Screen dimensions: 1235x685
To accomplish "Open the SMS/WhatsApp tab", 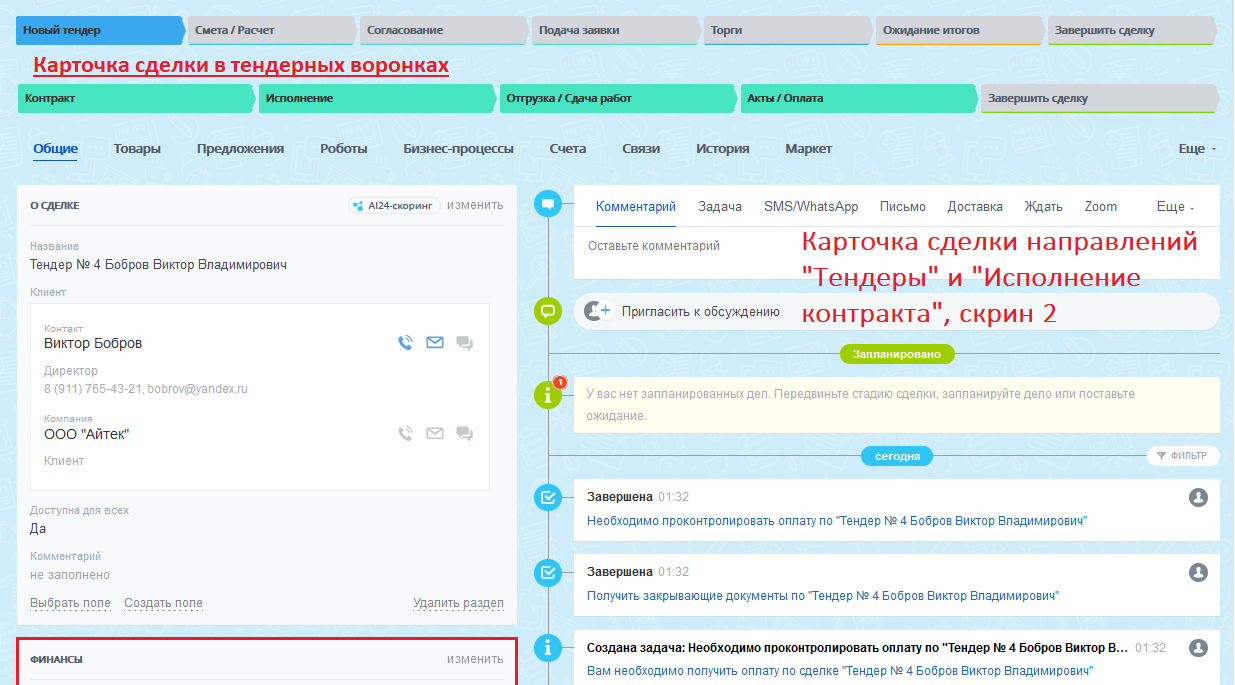I will [811, 207].
